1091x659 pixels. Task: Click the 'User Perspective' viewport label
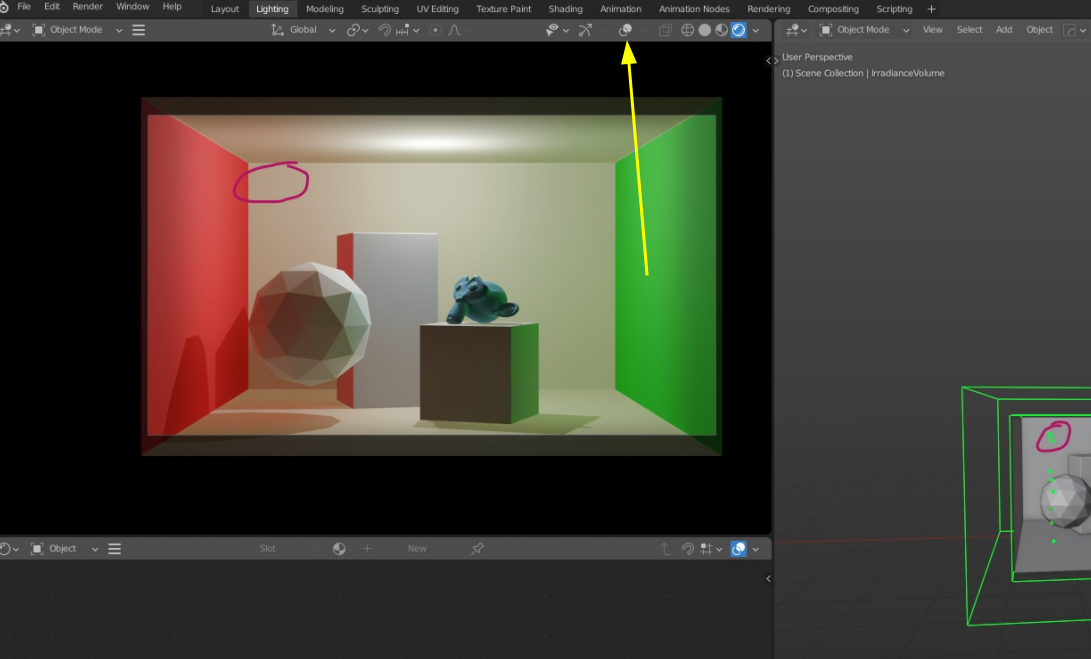coord(817,57)
